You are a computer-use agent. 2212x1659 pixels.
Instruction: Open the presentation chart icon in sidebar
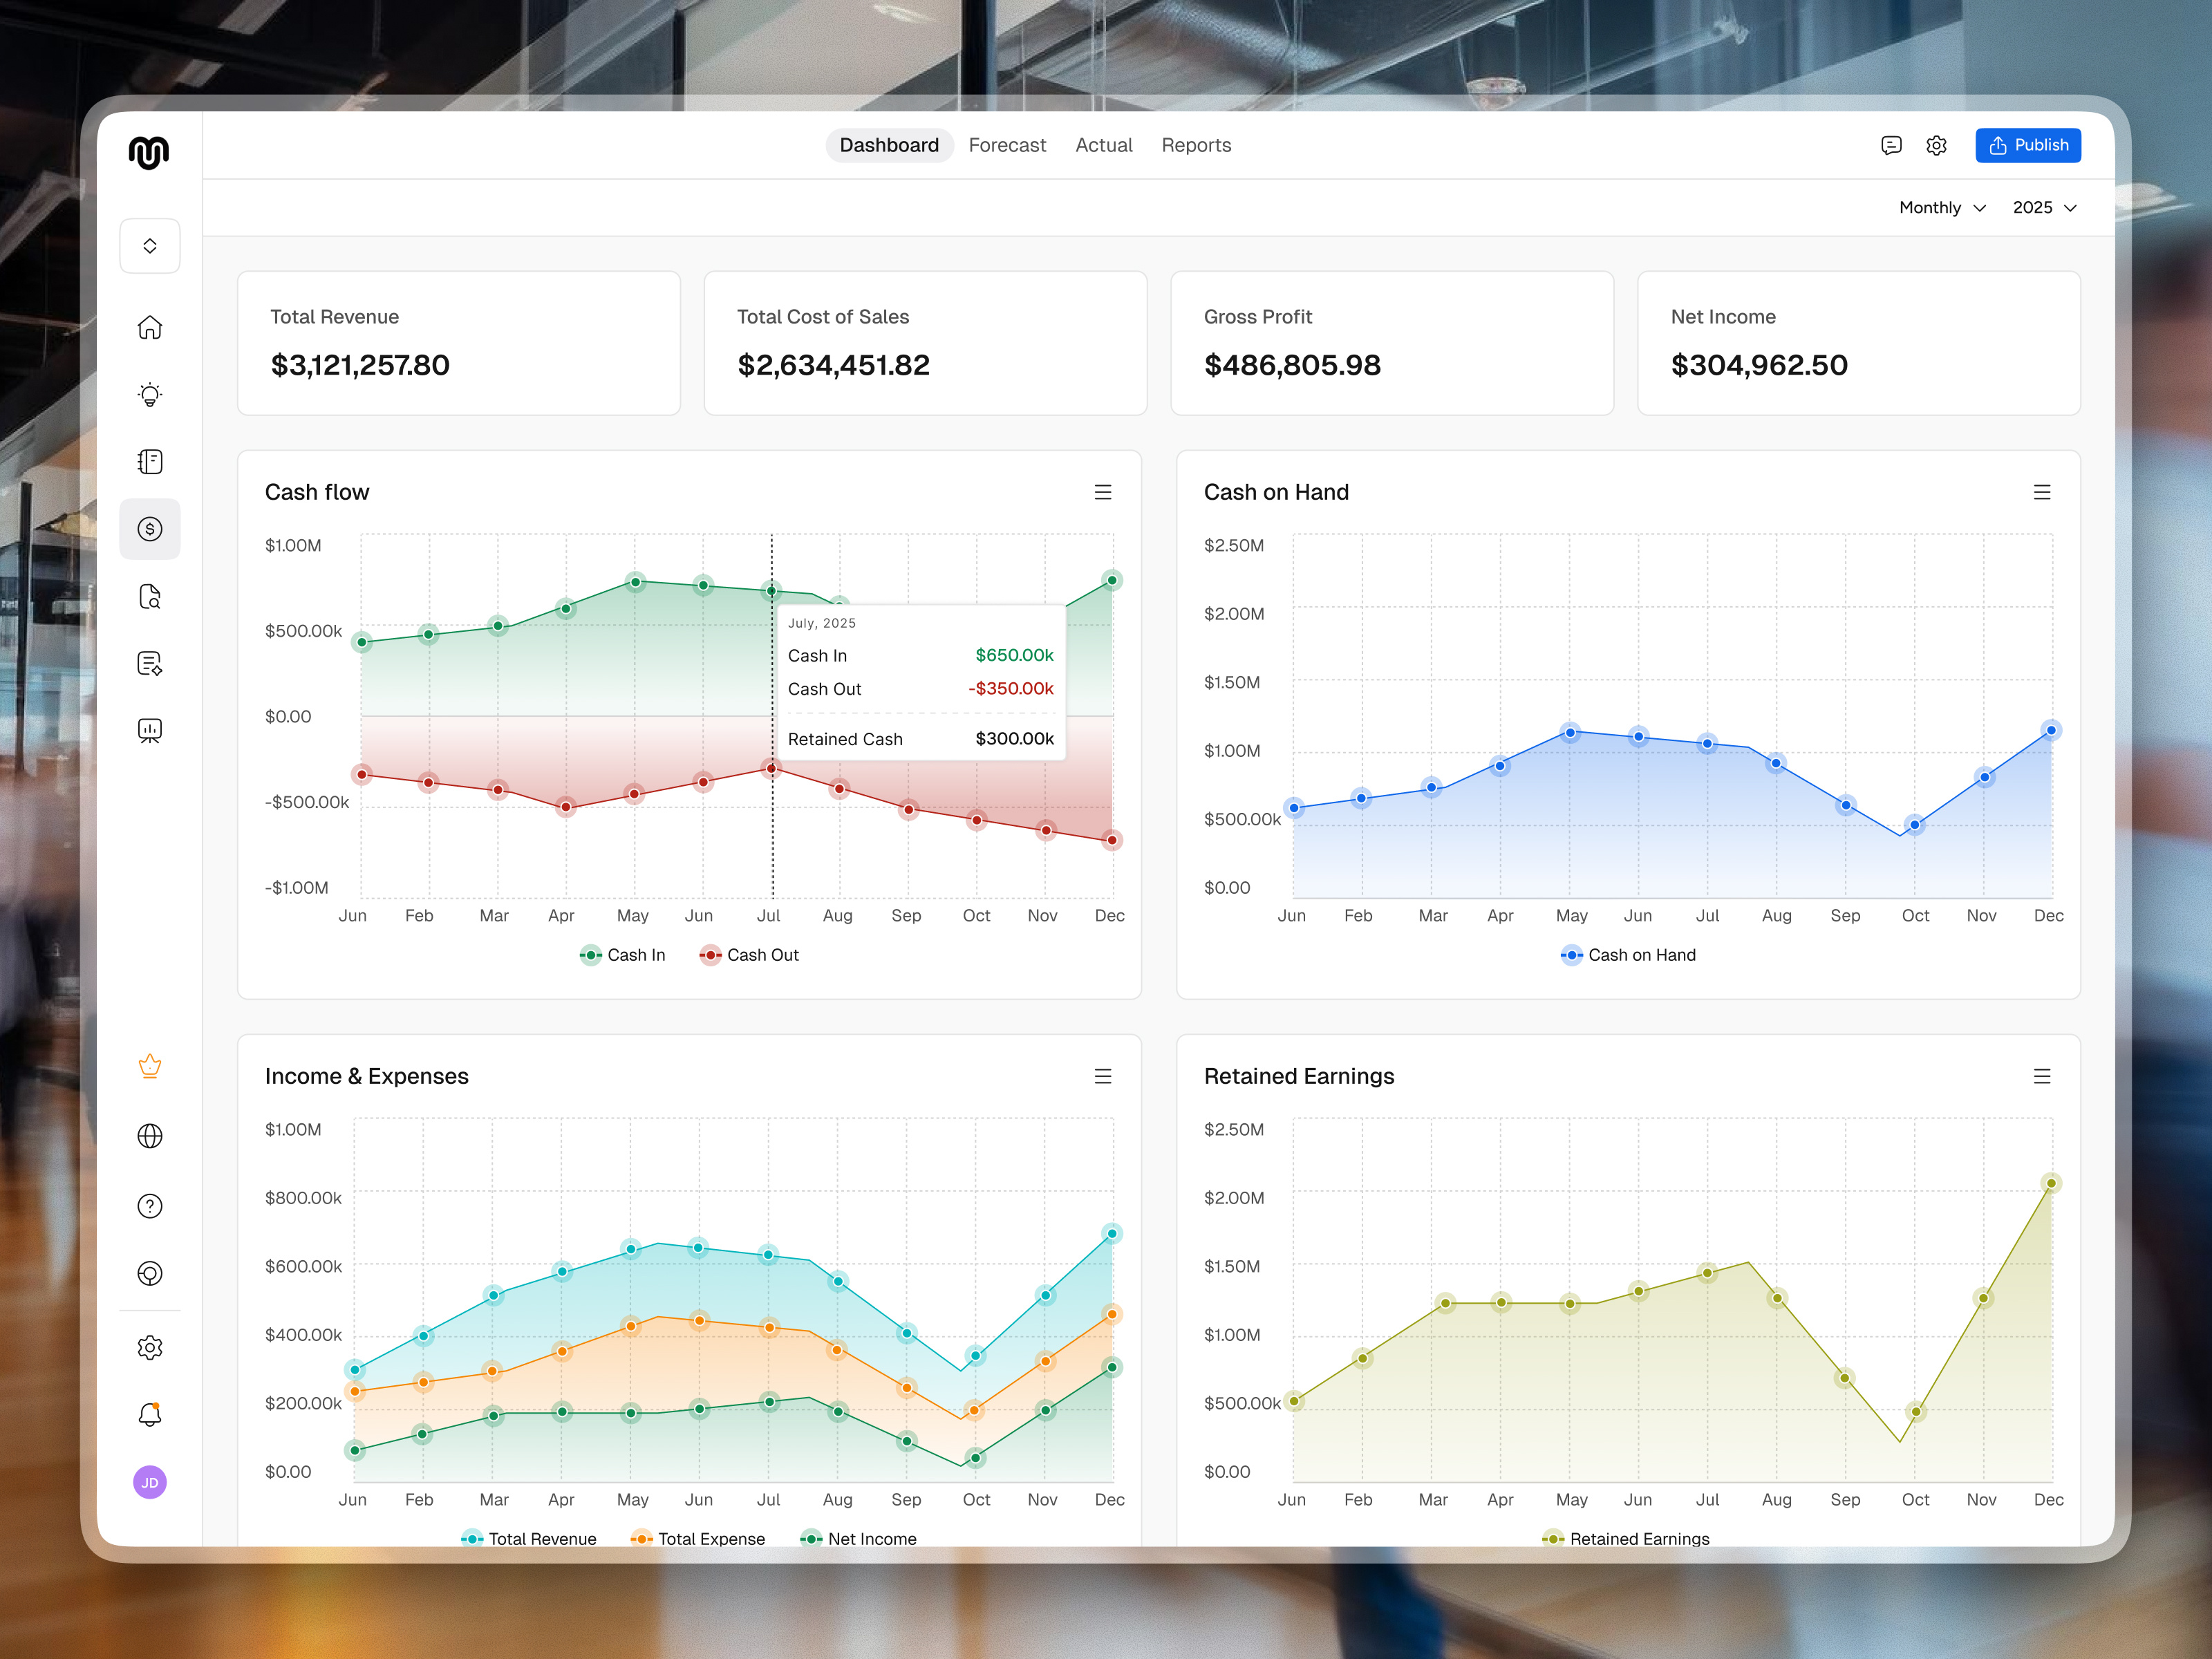pos(150,730)
